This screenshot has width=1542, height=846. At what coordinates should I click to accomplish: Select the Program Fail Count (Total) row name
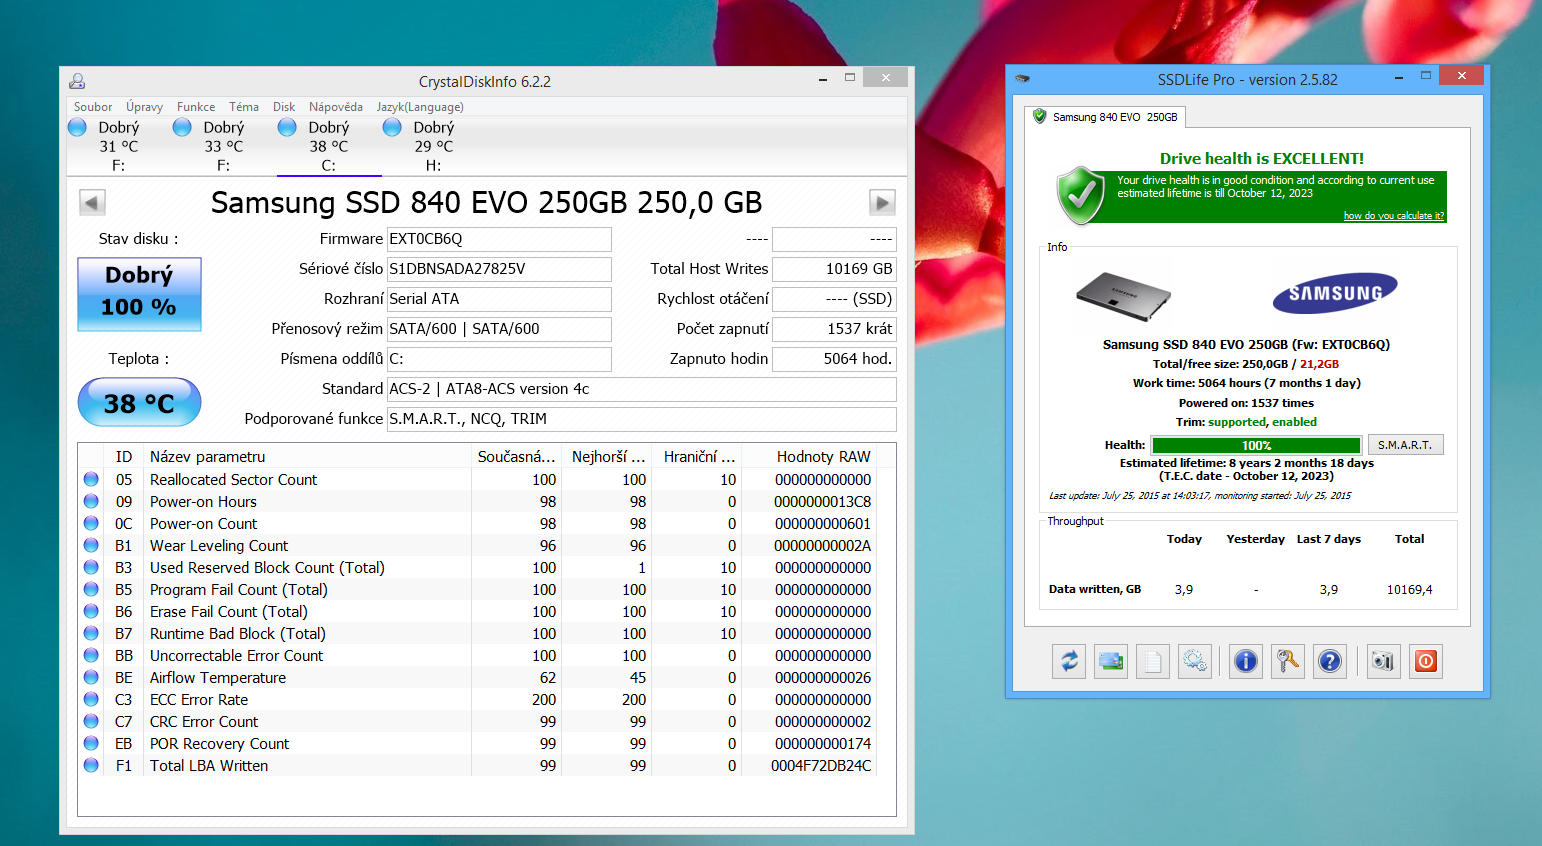coord(239,589)
